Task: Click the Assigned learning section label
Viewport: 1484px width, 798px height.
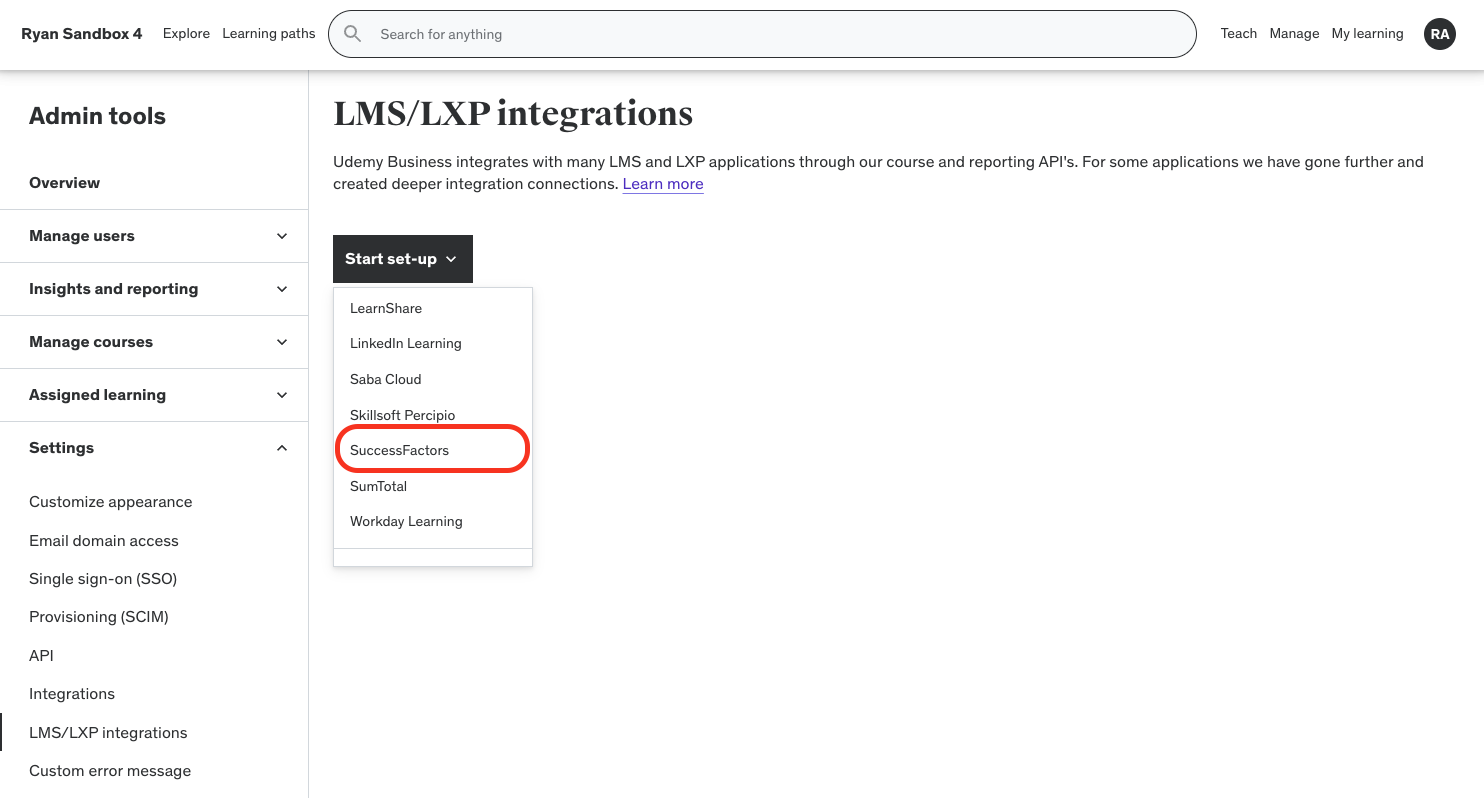Action: 98,395
